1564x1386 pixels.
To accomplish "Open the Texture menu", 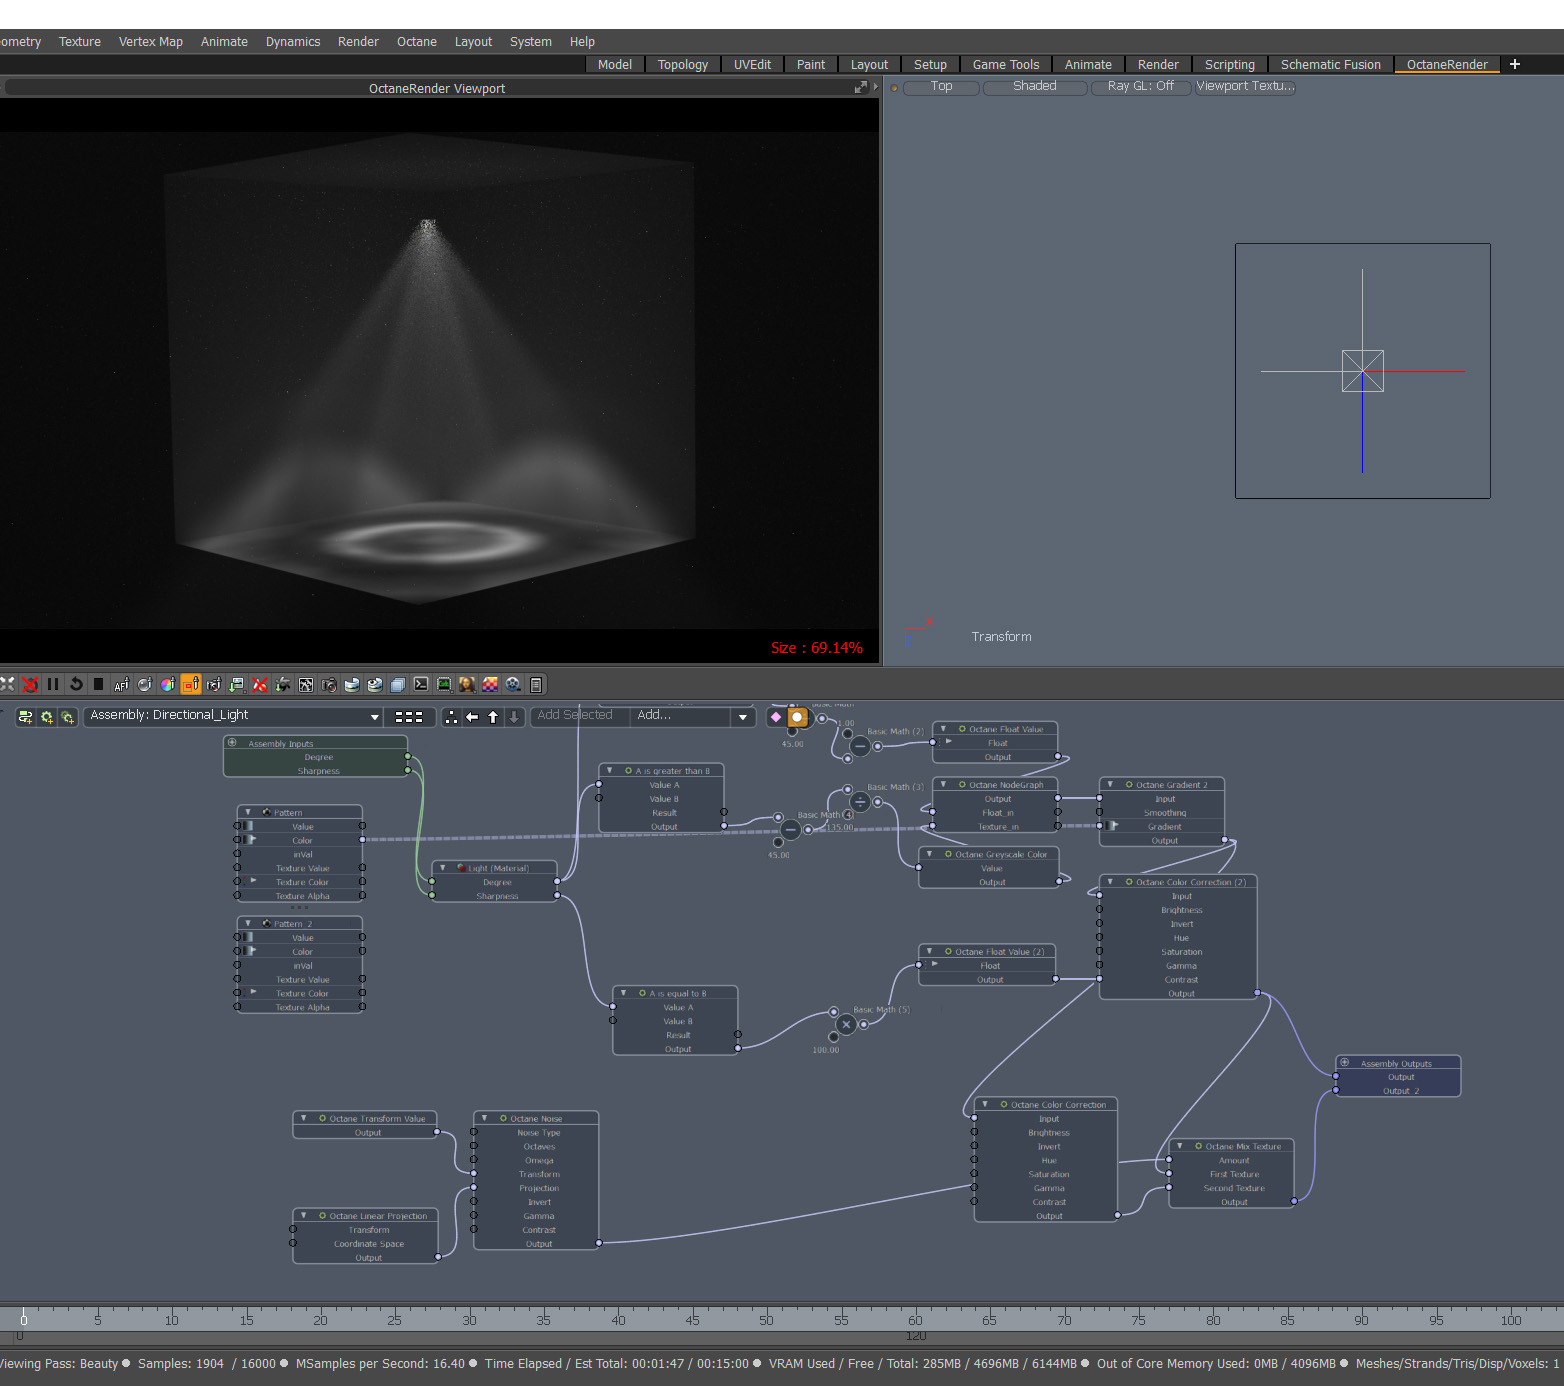I will pos(80,42).
